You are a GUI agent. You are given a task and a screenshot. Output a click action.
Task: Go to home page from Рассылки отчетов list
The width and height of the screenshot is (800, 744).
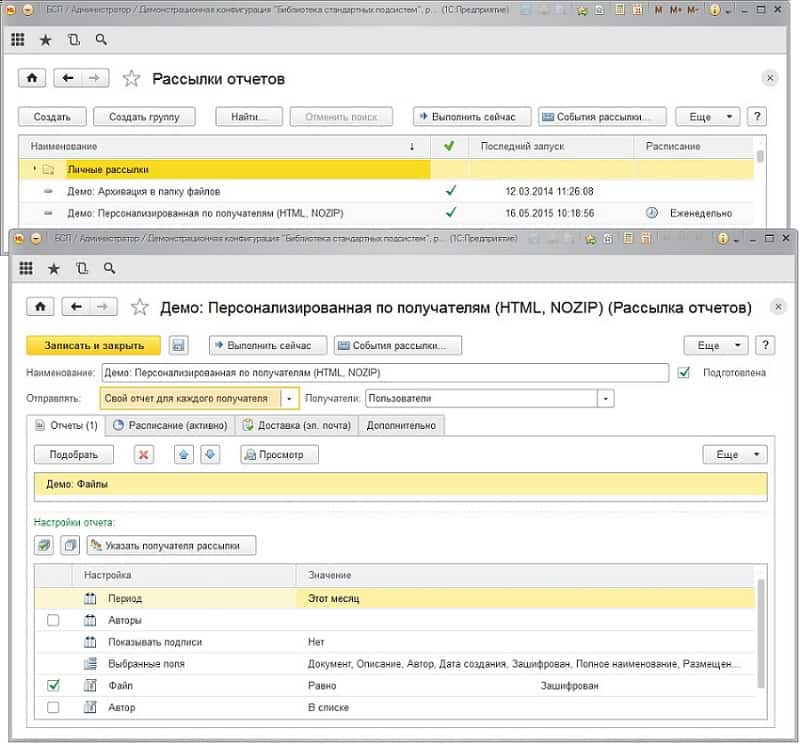[x=32, y=78]
